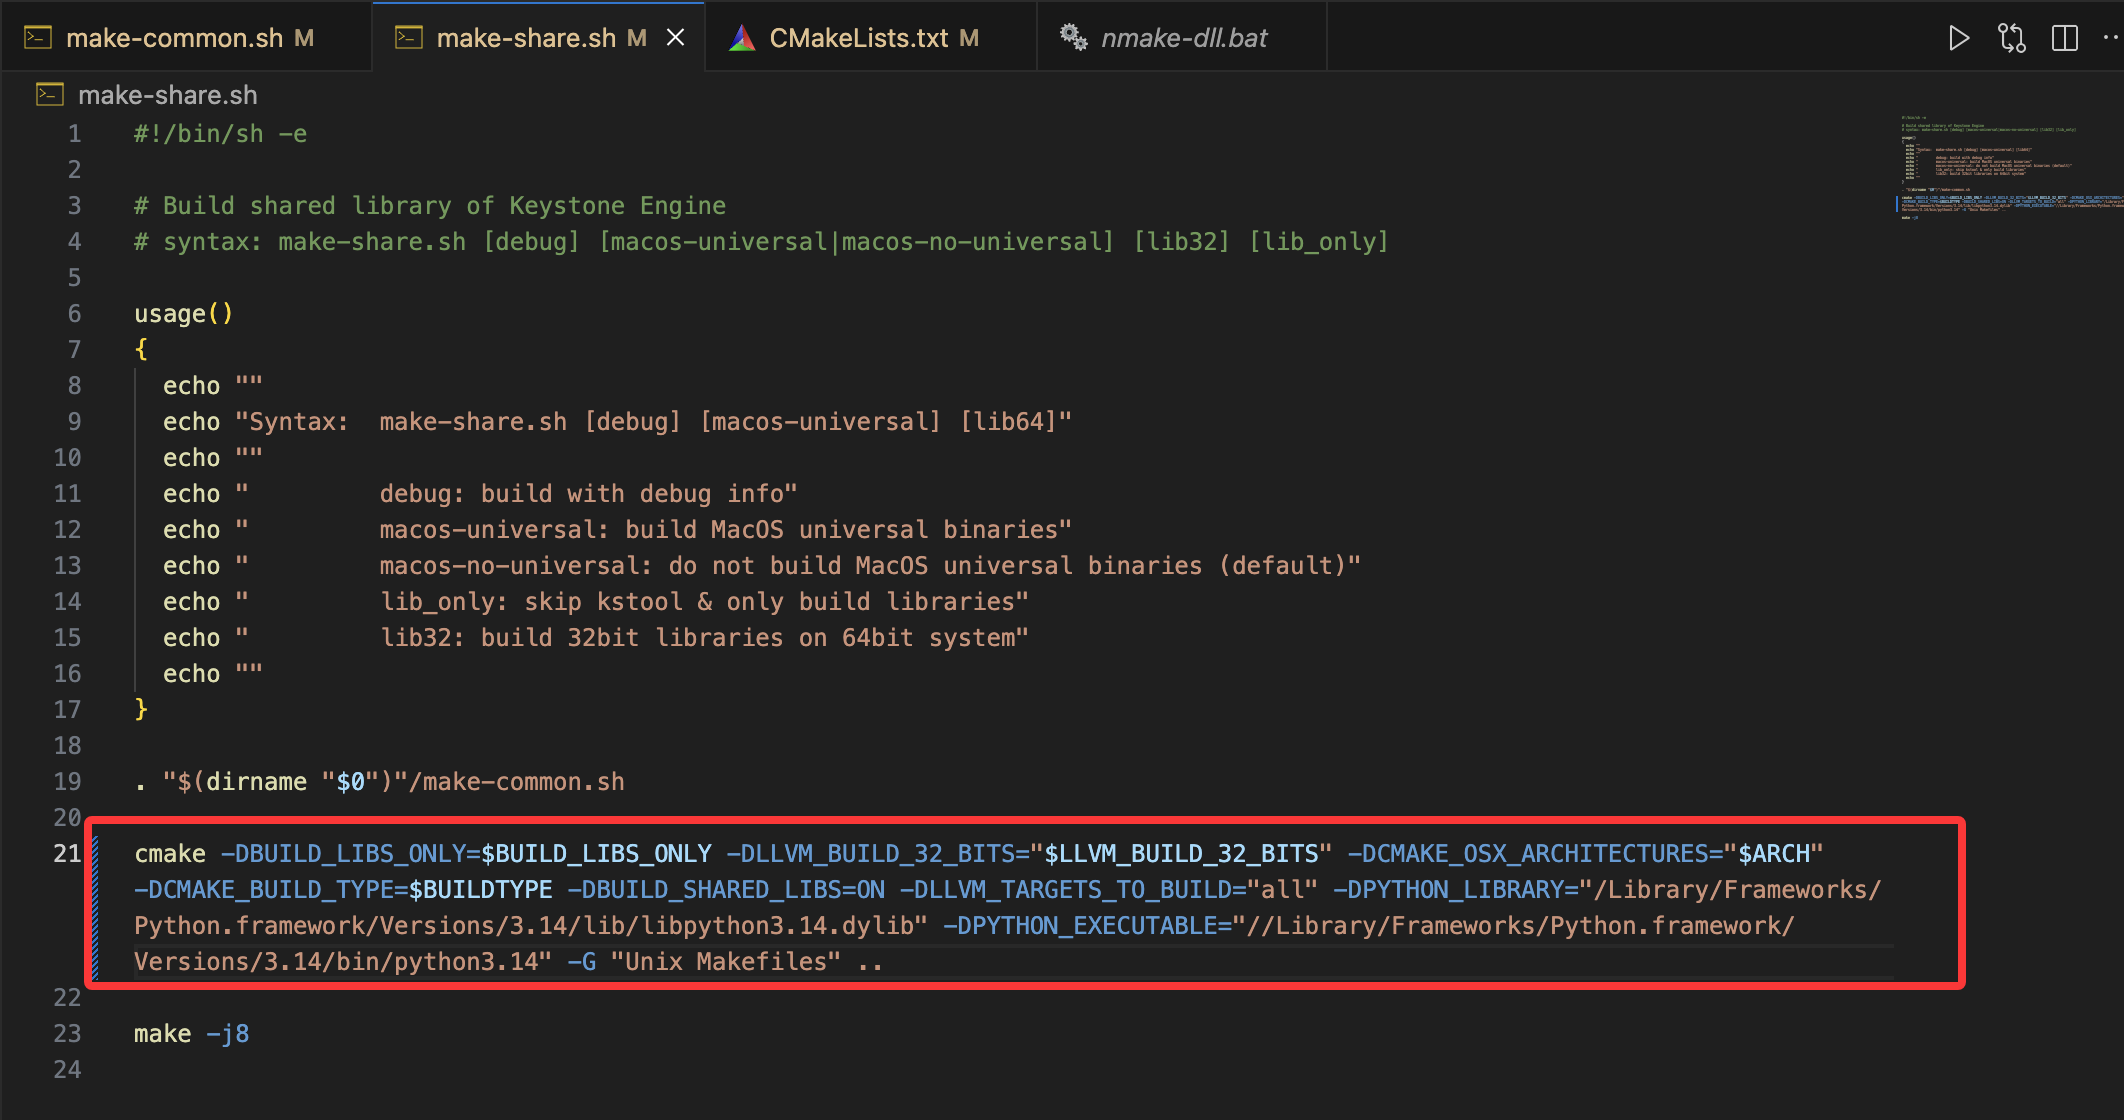Click the Run file play icon
This screenshot has height=1120, width=2124.
pos(1958,38)
